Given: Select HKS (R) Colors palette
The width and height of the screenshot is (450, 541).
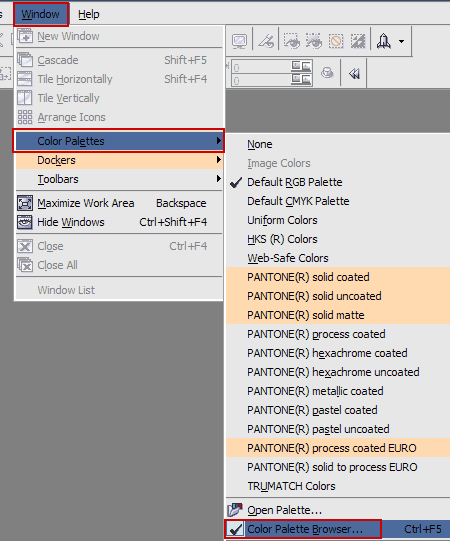Looking at the screenshot, I should click(338, 239).
